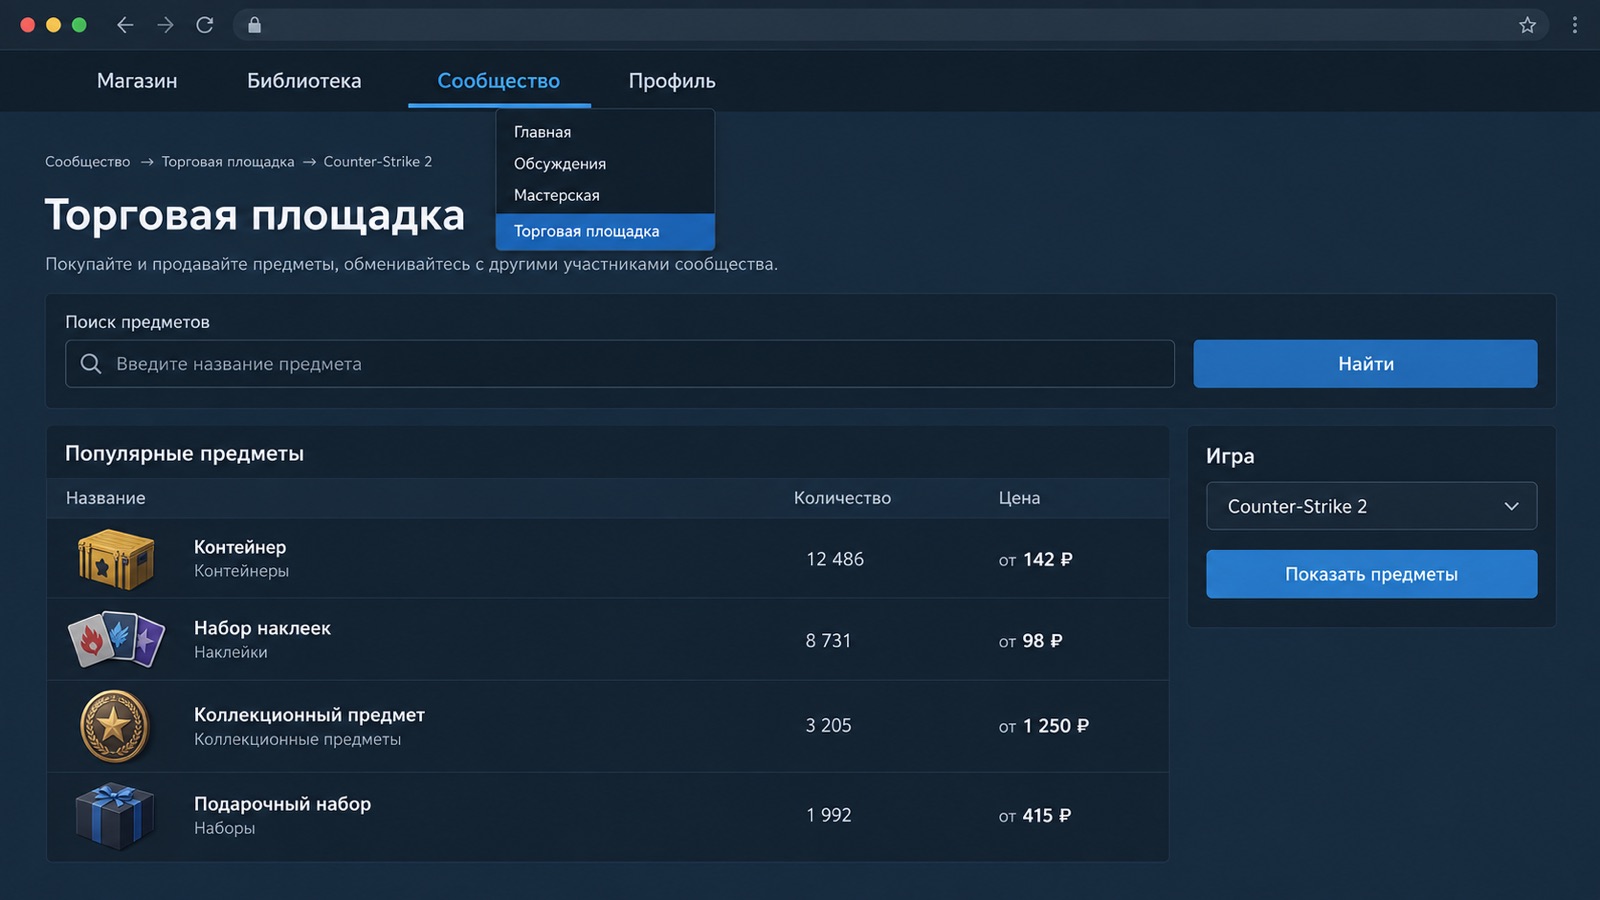Click the Количество column header
This screenshot has width=1600, height=900.
pos(842,498)
